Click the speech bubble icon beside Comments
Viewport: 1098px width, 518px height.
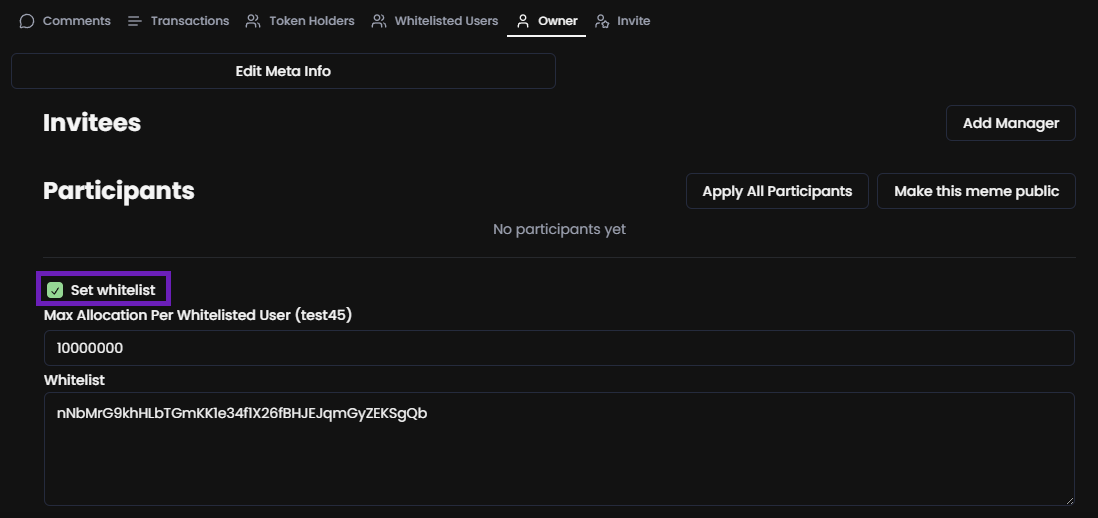pyautogui.click(x=27, y=21)
